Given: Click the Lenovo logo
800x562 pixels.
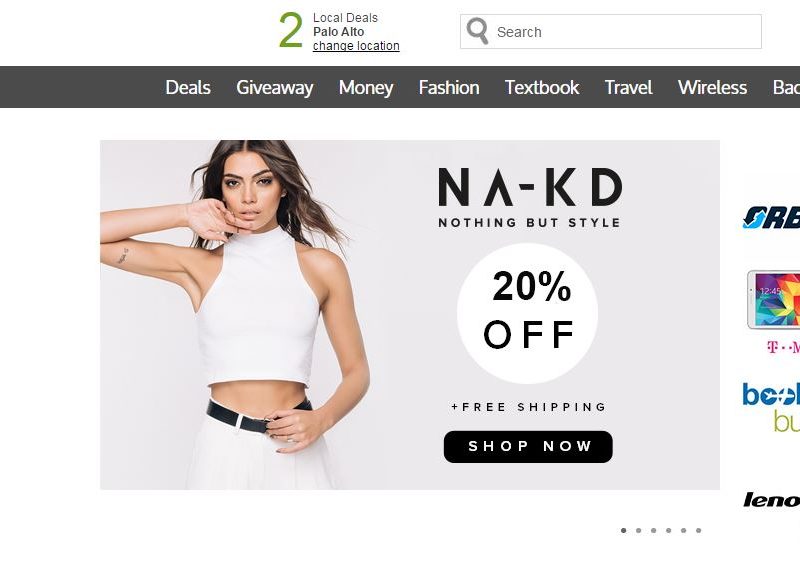Looking at the screenshot, I should point(771,500).
